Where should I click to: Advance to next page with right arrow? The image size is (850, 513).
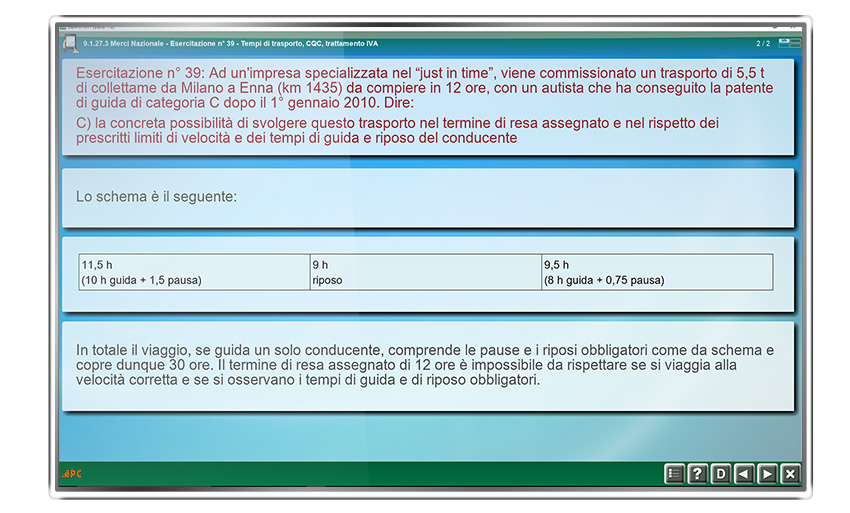(767, 474)
